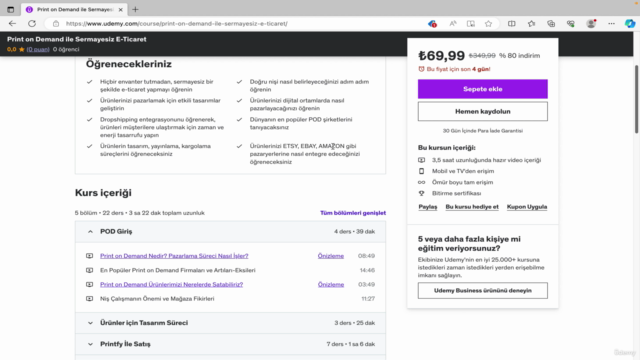Click the Sepete ekle button
The height and width of the screenshot is (360, 640).
(482, 89)
